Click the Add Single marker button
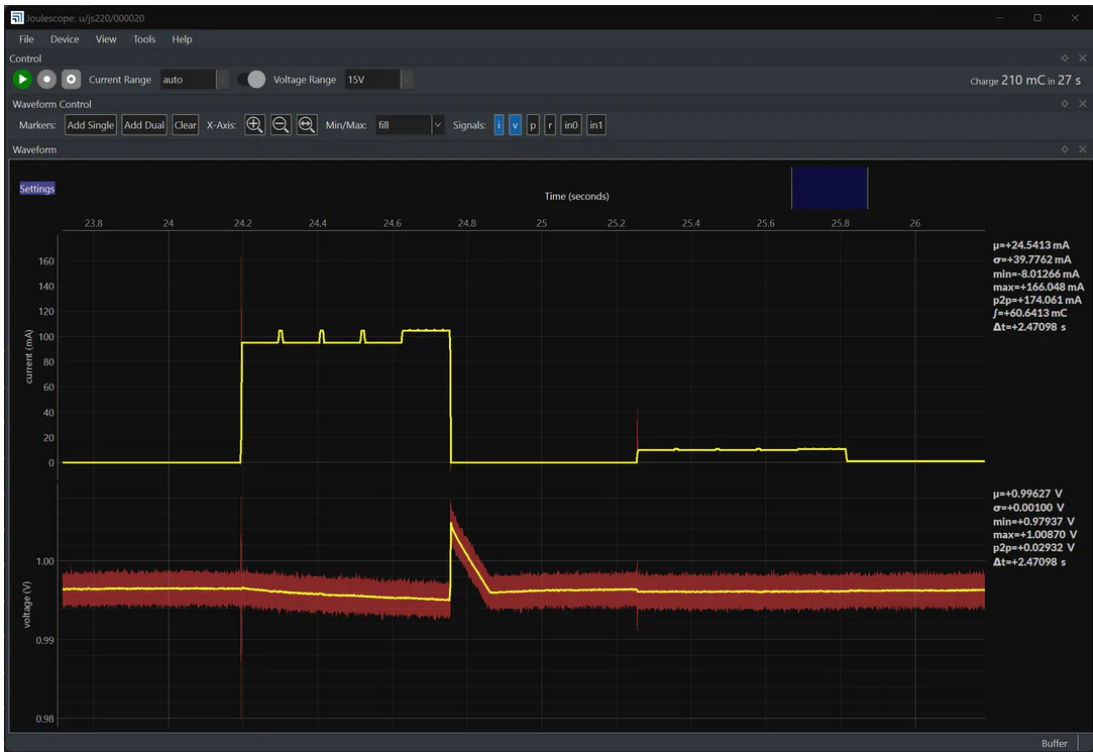1093x755 pixels. point(91,125)
